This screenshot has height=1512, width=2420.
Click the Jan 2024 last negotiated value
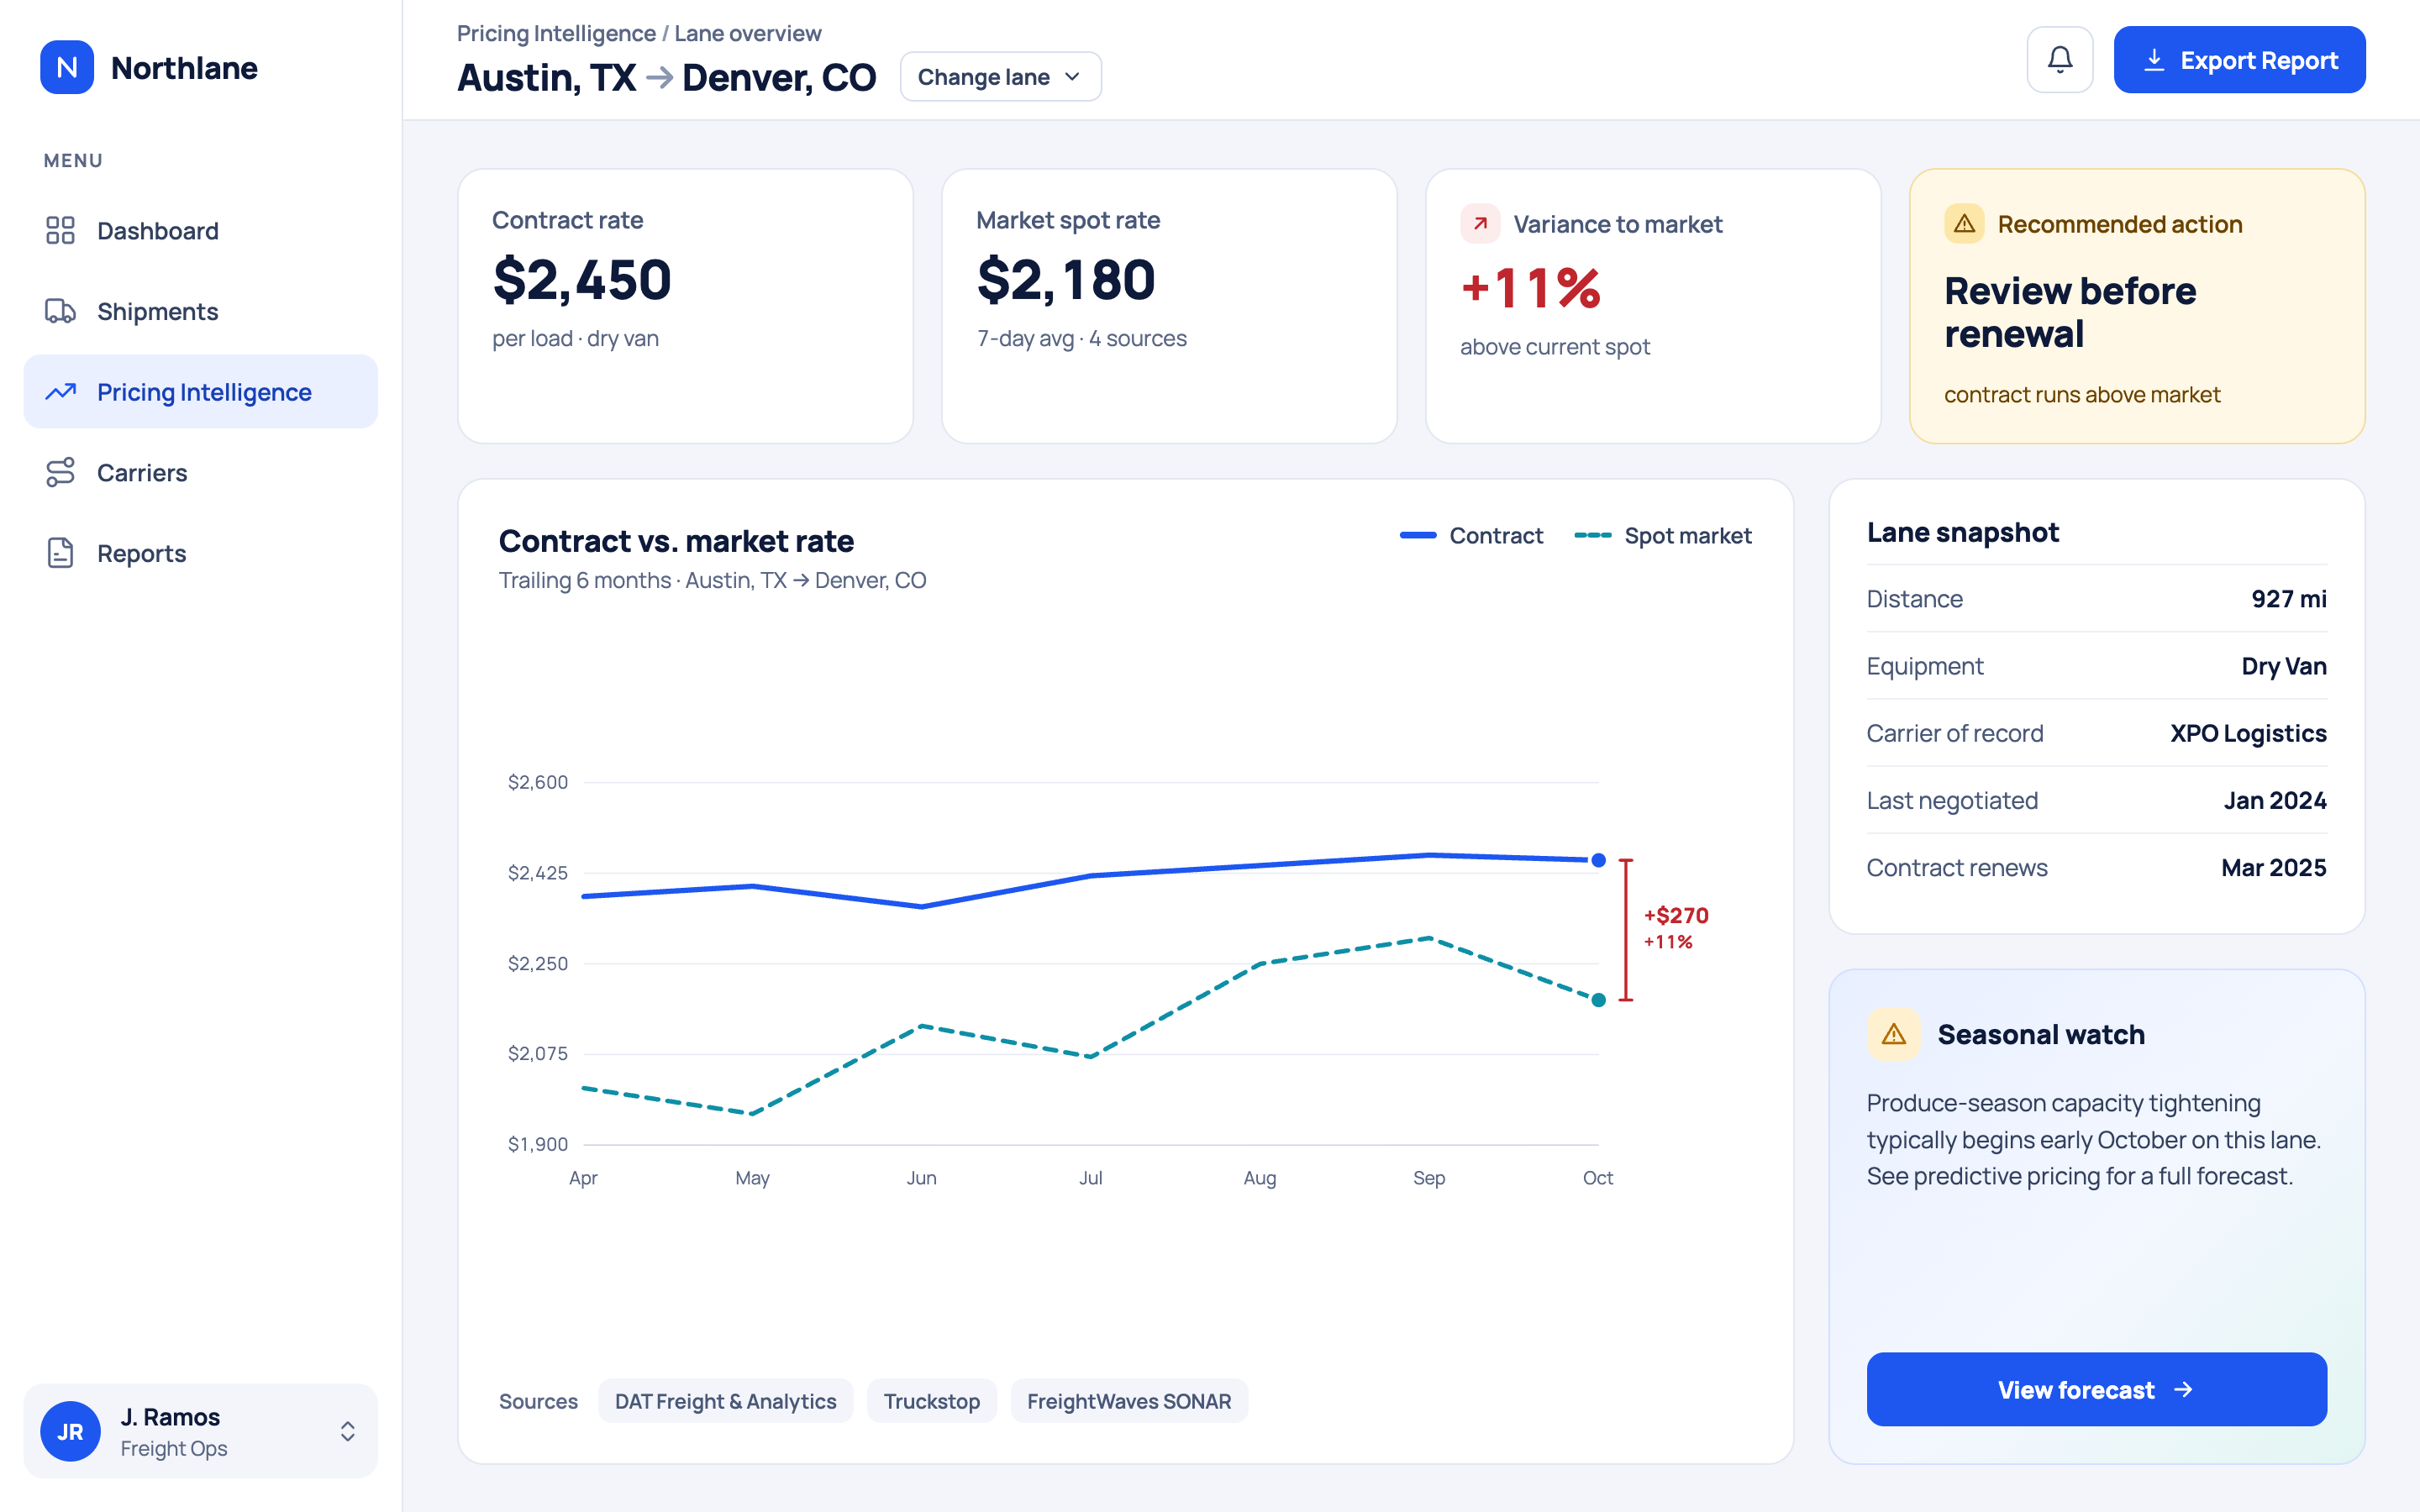tap(2275, 800)
